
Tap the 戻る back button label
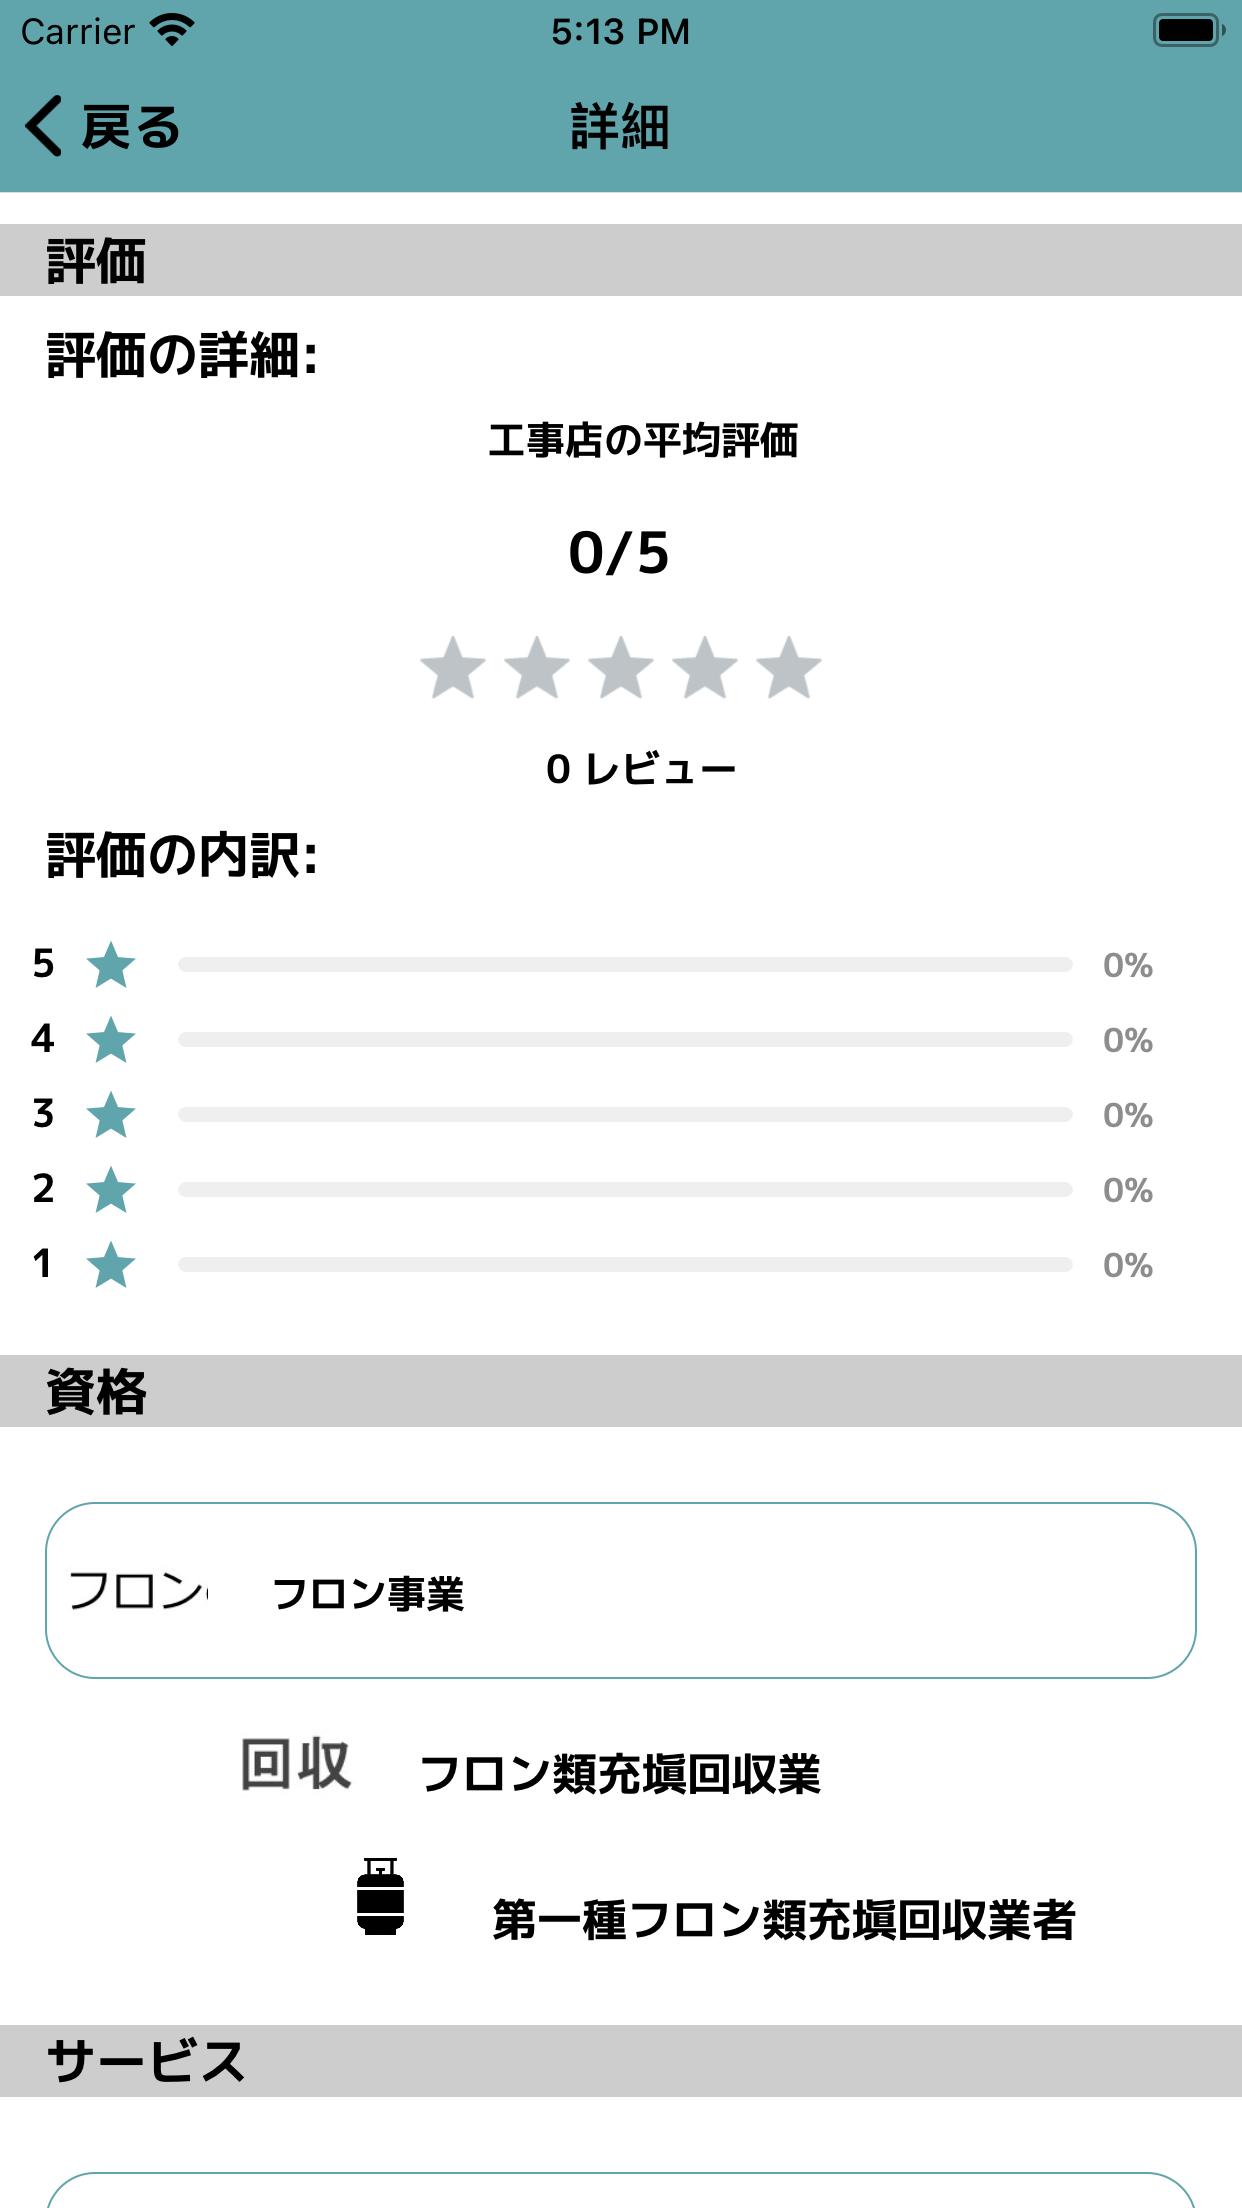(x=131, y=127)
